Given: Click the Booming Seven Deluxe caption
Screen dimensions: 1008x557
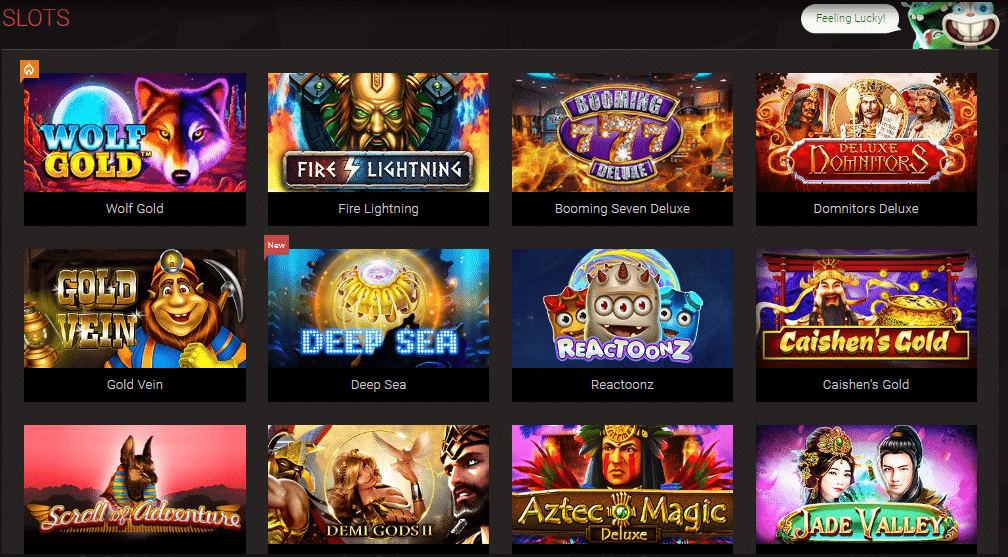Looking at the screenshot, I should pos(622,208).
